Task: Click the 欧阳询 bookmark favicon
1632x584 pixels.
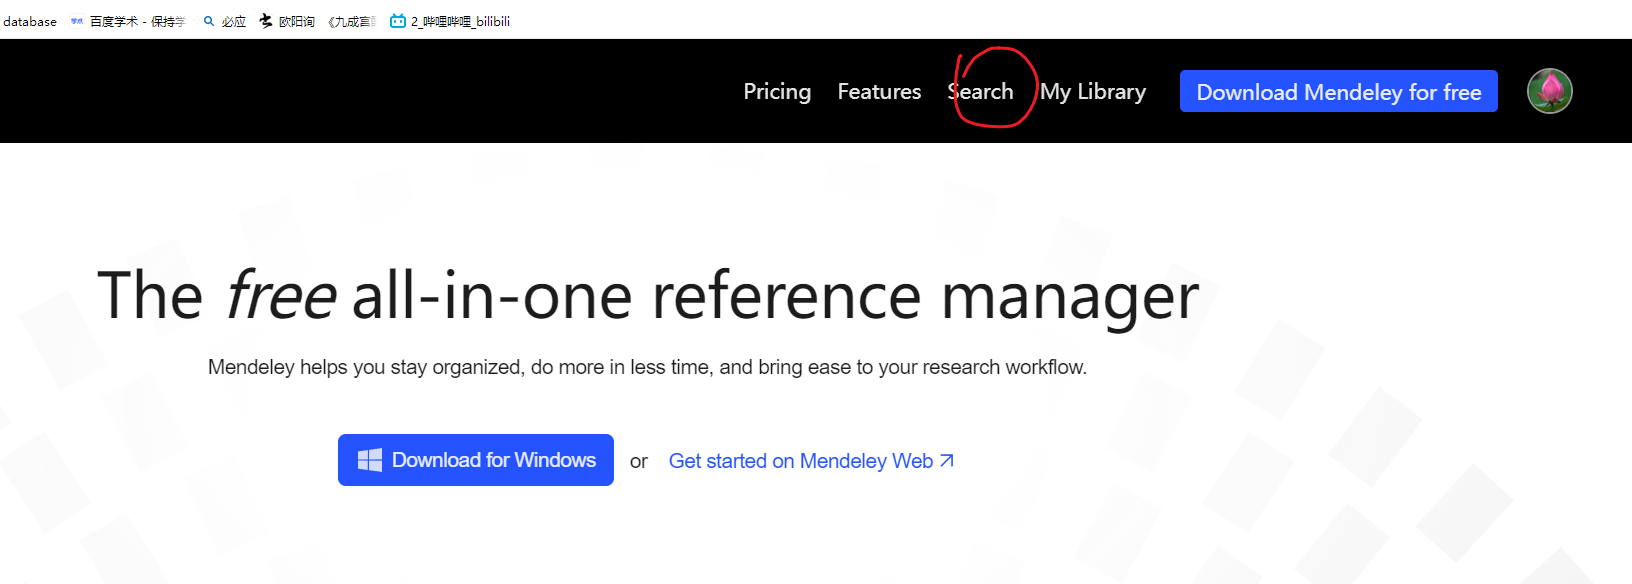Action: 266,21
